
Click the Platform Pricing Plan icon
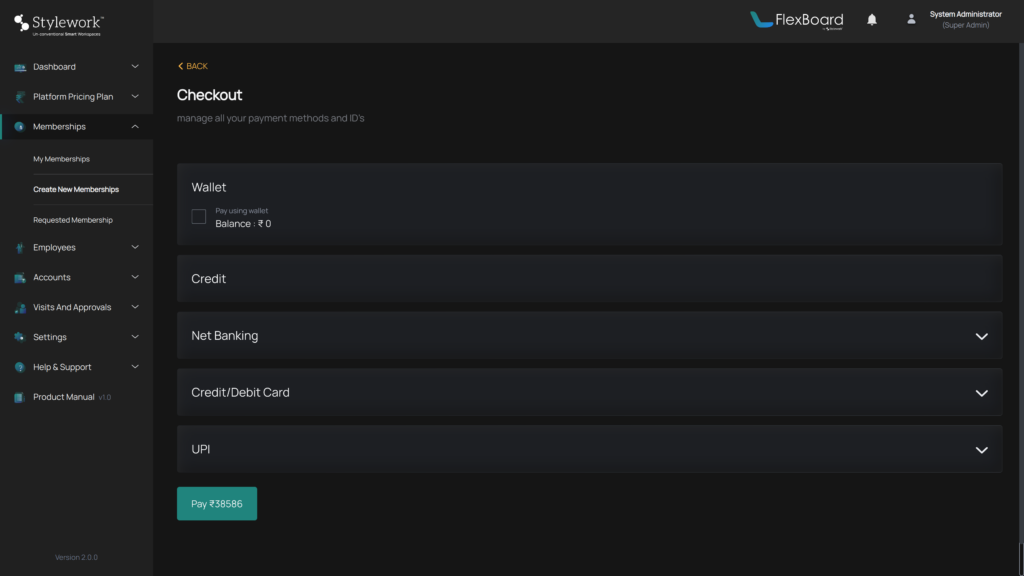tap(20, 97)
